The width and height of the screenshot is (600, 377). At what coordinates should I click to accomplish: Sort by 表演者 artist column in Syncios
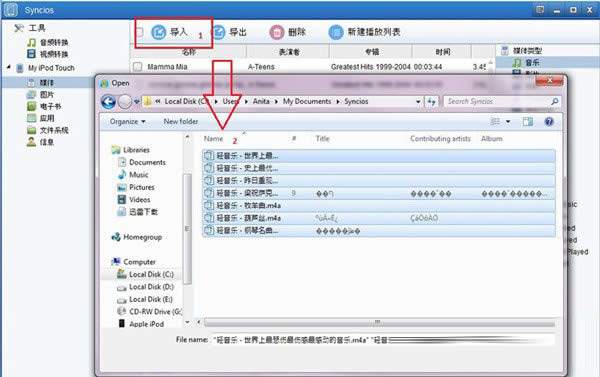[x=289, y=52]
